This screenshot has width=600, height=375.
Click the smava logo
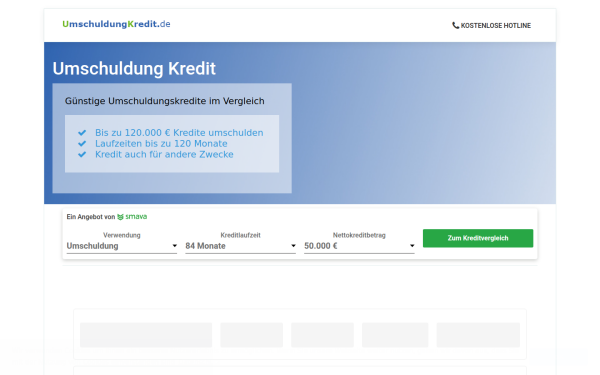click(x=132, y=217)
